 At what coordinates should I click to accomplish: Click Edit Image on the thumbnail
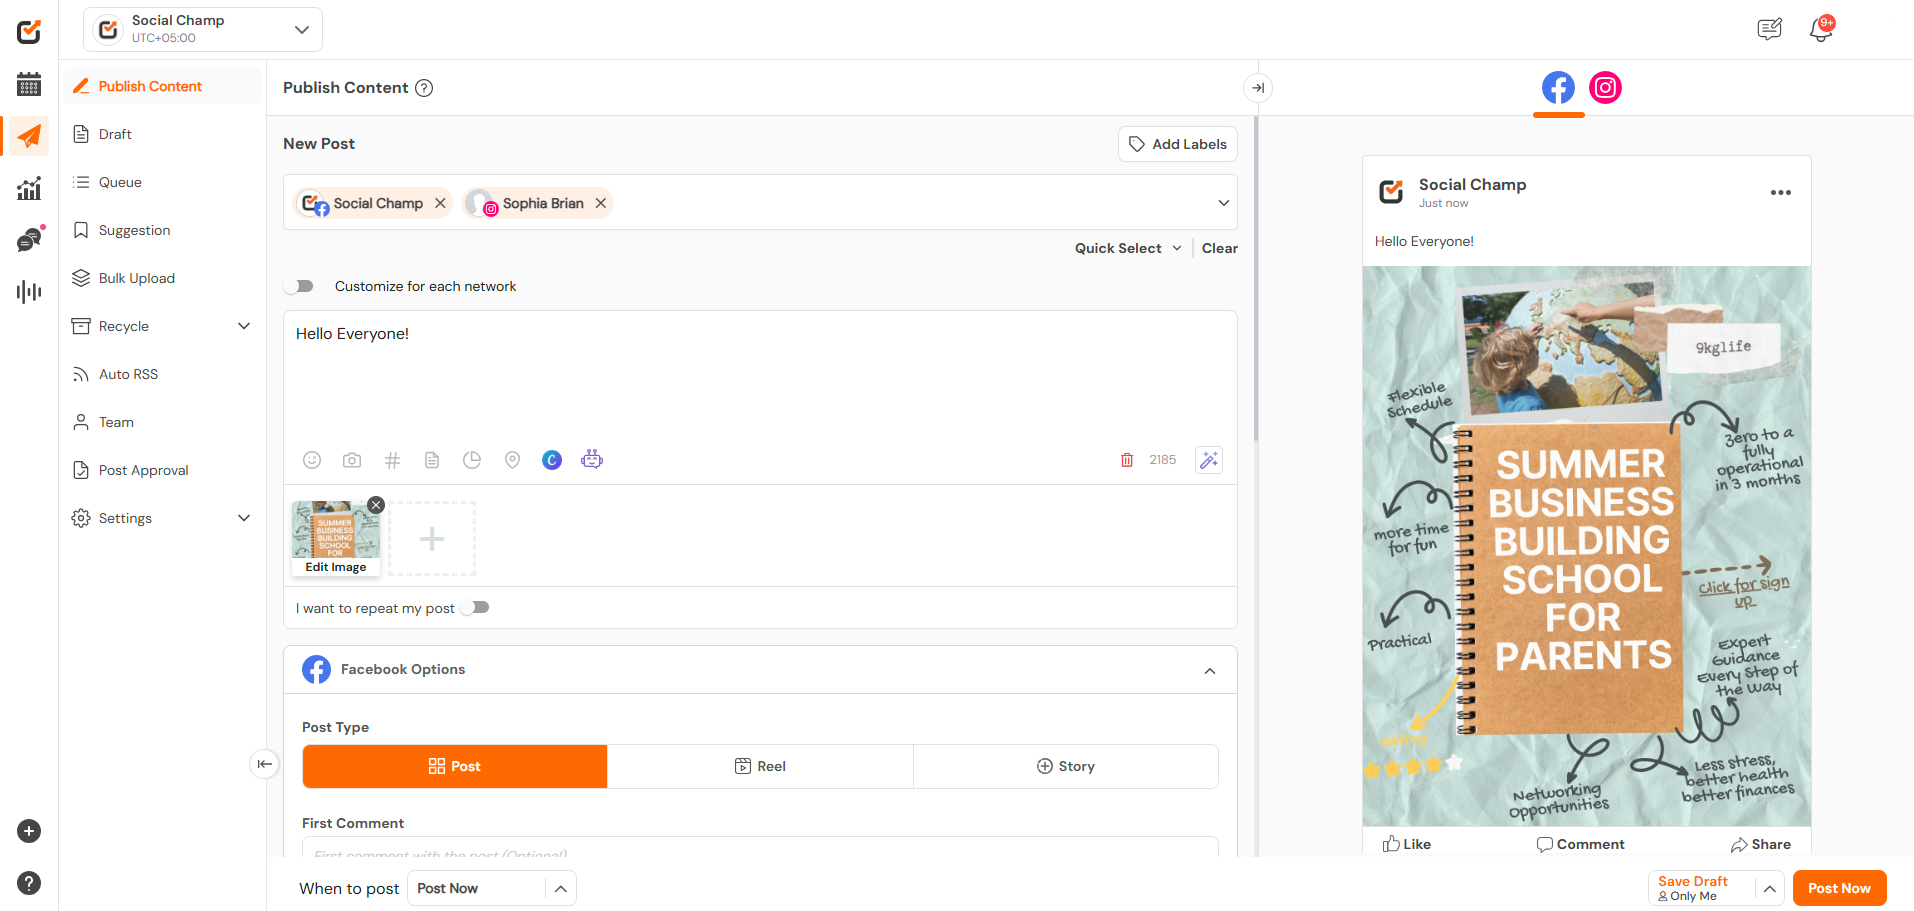(336, 567)
